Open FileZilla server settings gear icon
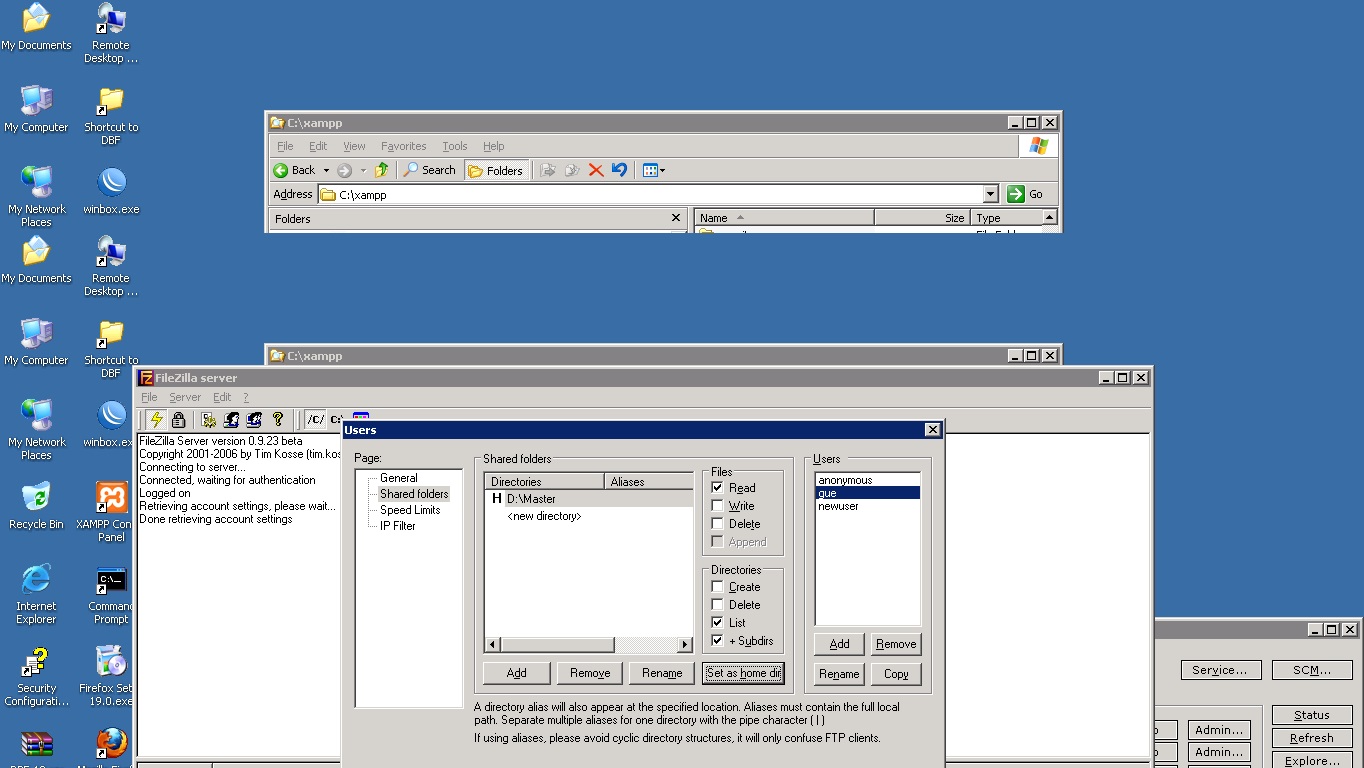This screenshot has width=1364, height=768. click(208, 420)
